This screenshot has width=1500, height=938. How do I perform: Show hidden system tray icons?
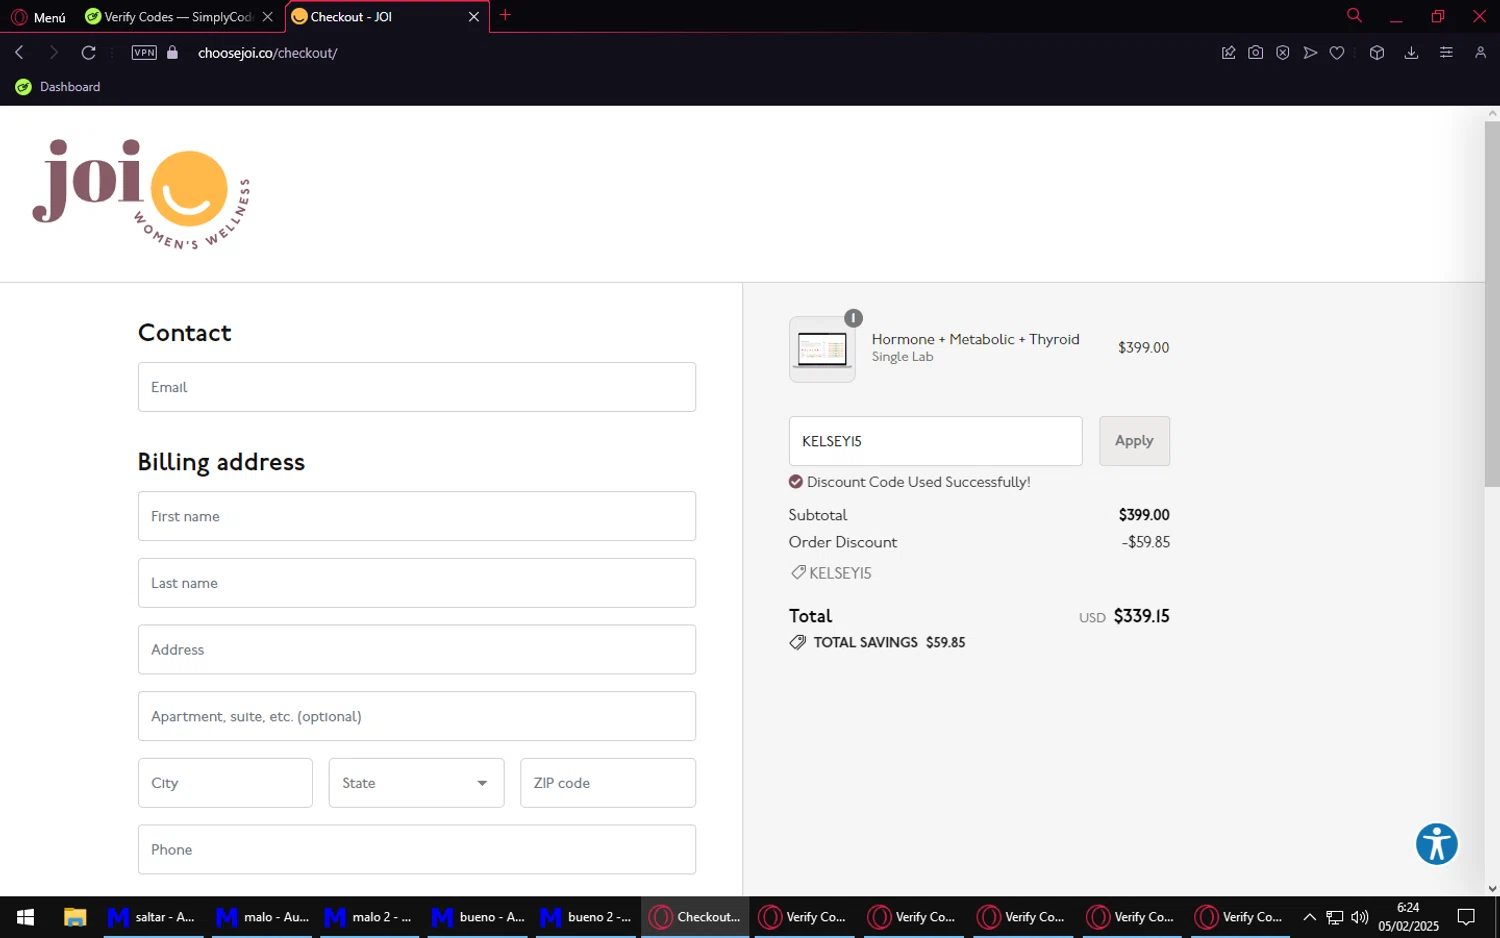point(1309,917)
